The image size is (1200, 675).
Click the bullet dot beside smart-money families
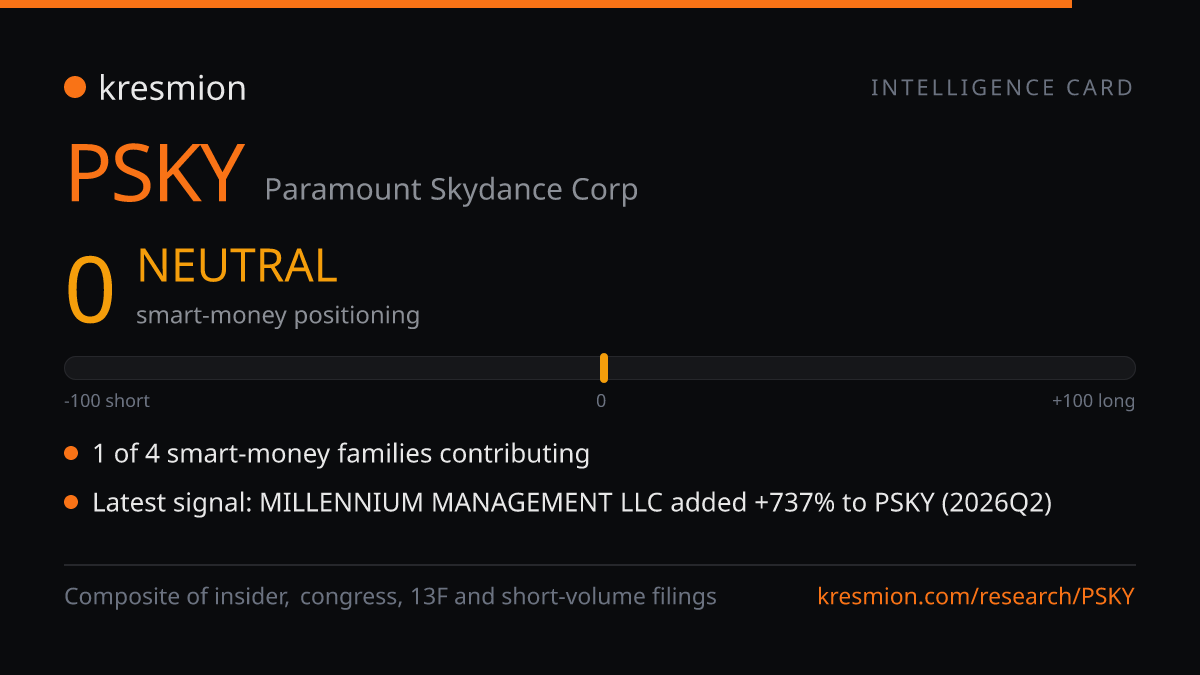point(71,454)
